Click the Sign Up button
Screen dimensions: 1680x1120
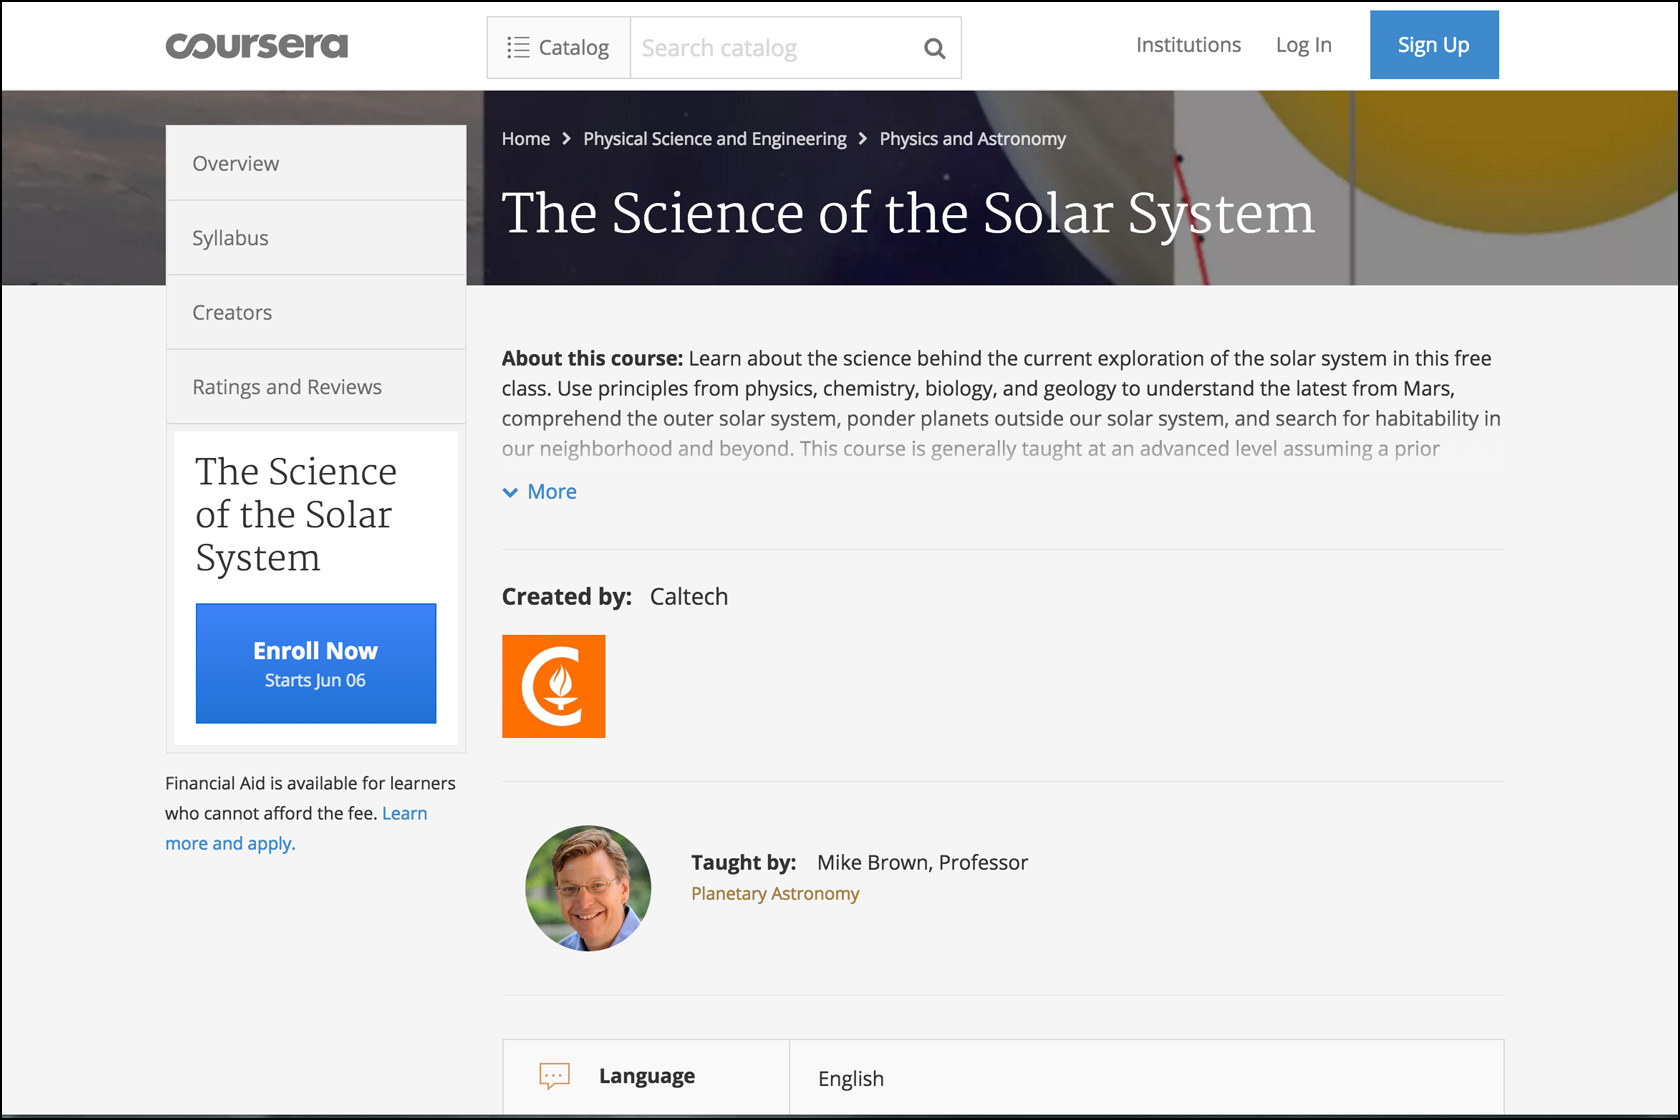pyautogui.click(x=1433, y=45)
